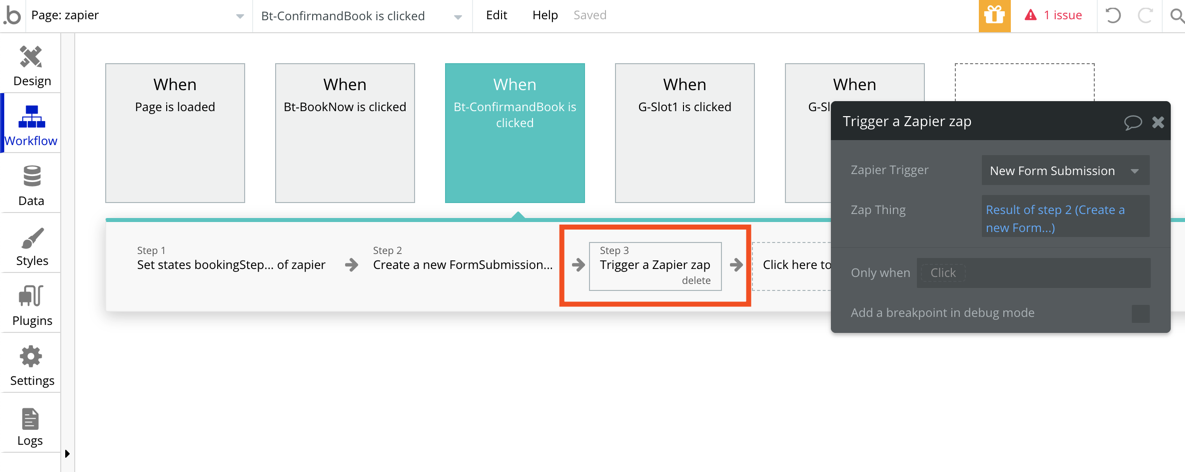Select Step 1 Set states action
This screenshot has height=472, width=1185.
click(231, 258)
